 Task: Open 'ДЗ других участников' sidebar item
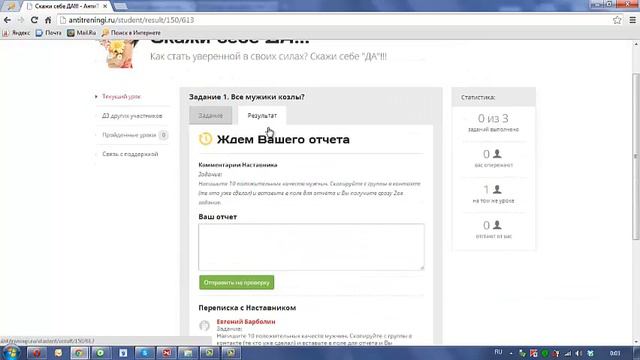pyautogui.click(x=132, y=116)
